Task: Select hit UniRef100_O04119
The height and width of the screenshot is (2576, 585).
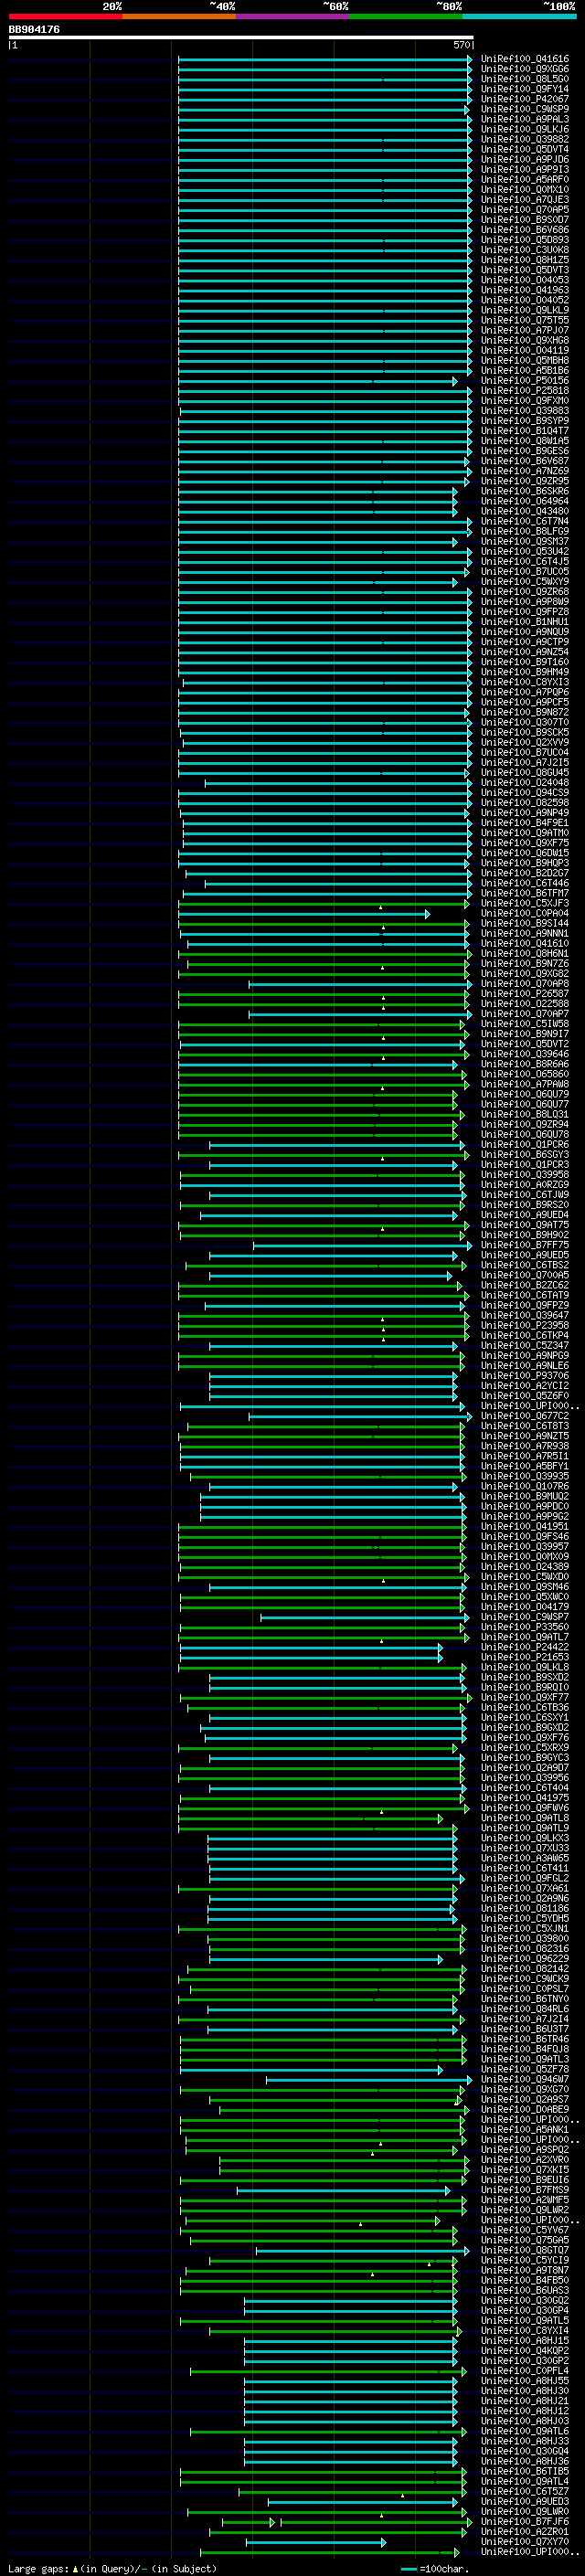Action: click(x=525, y=351)
